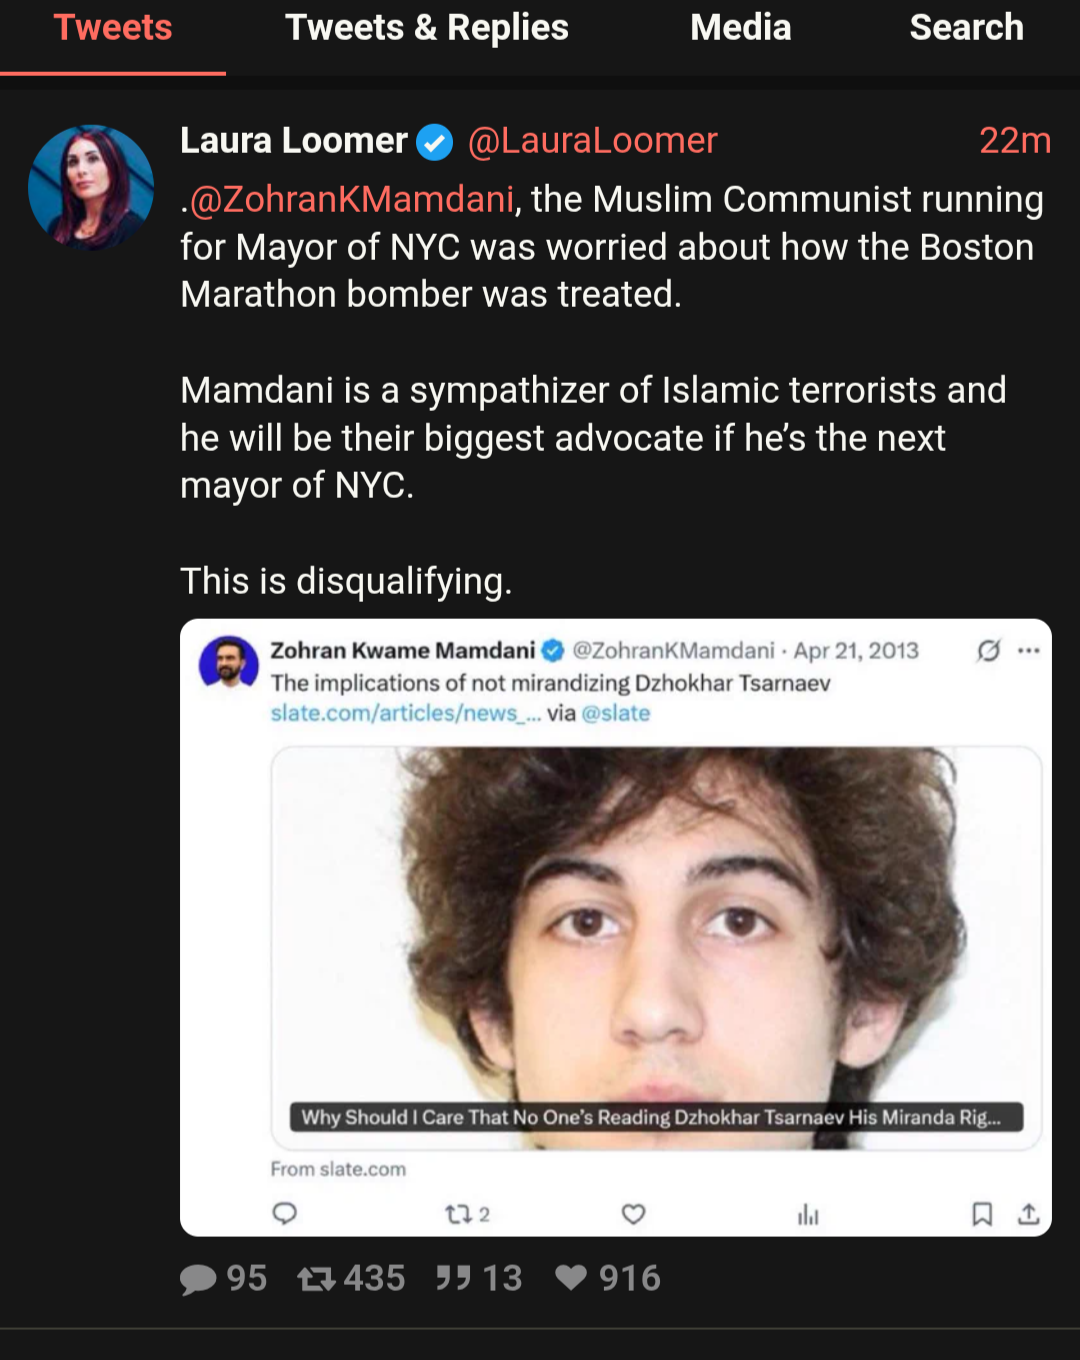Open the @LauraLoomer handle link
The height and width of the screenshot is (1360, 1080).
pyautogui.click(x=593, y=141)
